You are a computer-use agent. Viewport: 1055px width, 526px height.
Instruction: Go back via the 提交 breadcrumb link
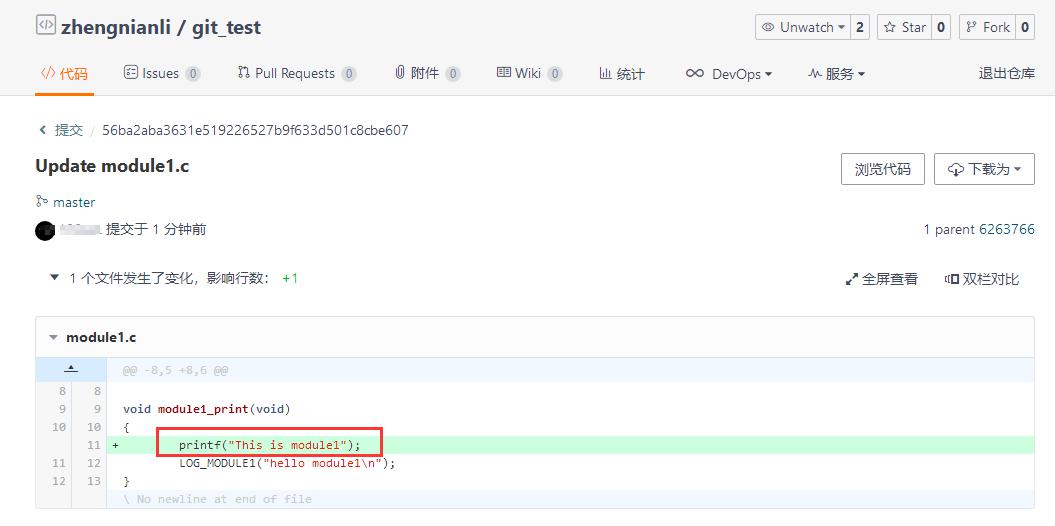point(61,130)
